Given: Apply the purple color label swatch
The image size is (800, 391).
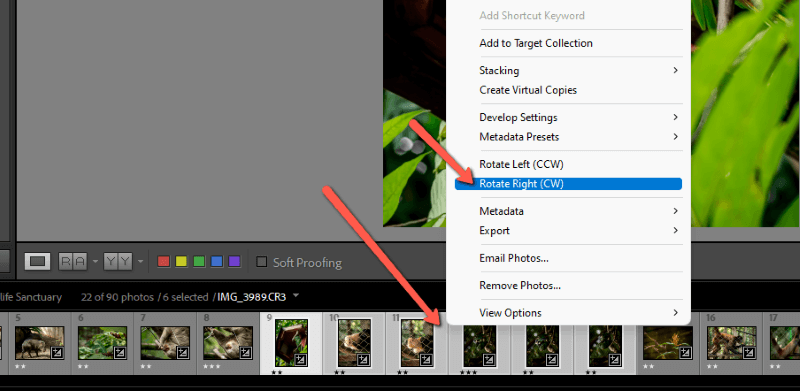Looking at the screenshot, I should [x=234, y=262].
